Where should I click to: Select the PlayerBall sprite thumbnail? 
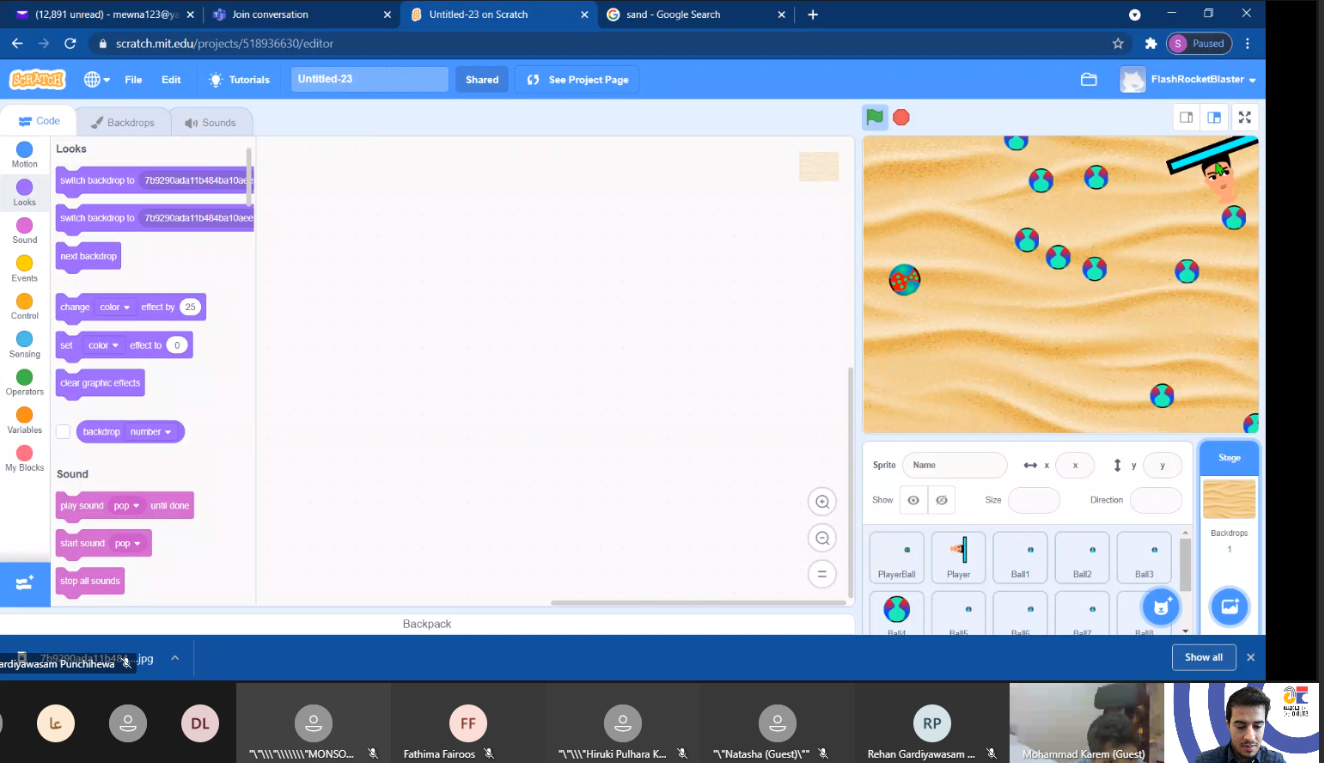[x=896, y=557]
